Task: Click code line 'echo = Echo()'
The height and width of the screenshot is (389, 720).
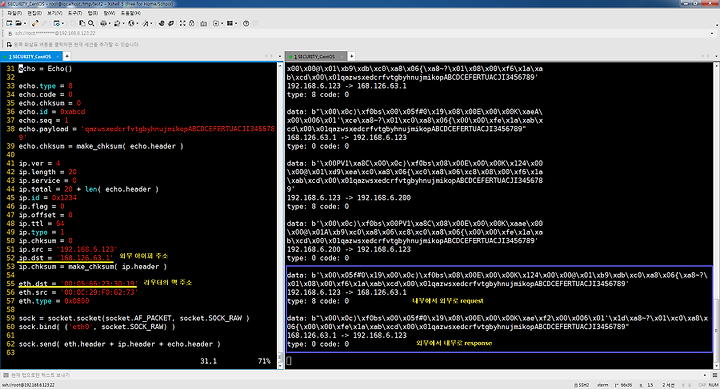Action: coord(45,69)
